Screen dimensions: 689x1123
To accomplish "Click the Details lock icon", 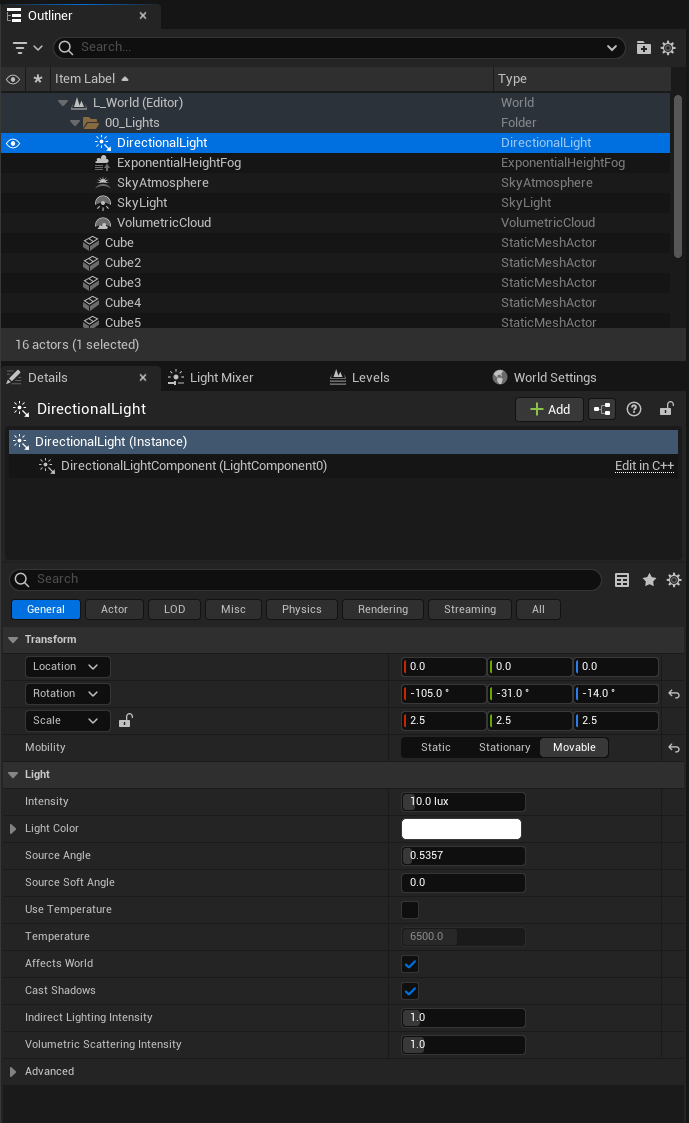I will (666, 409).
